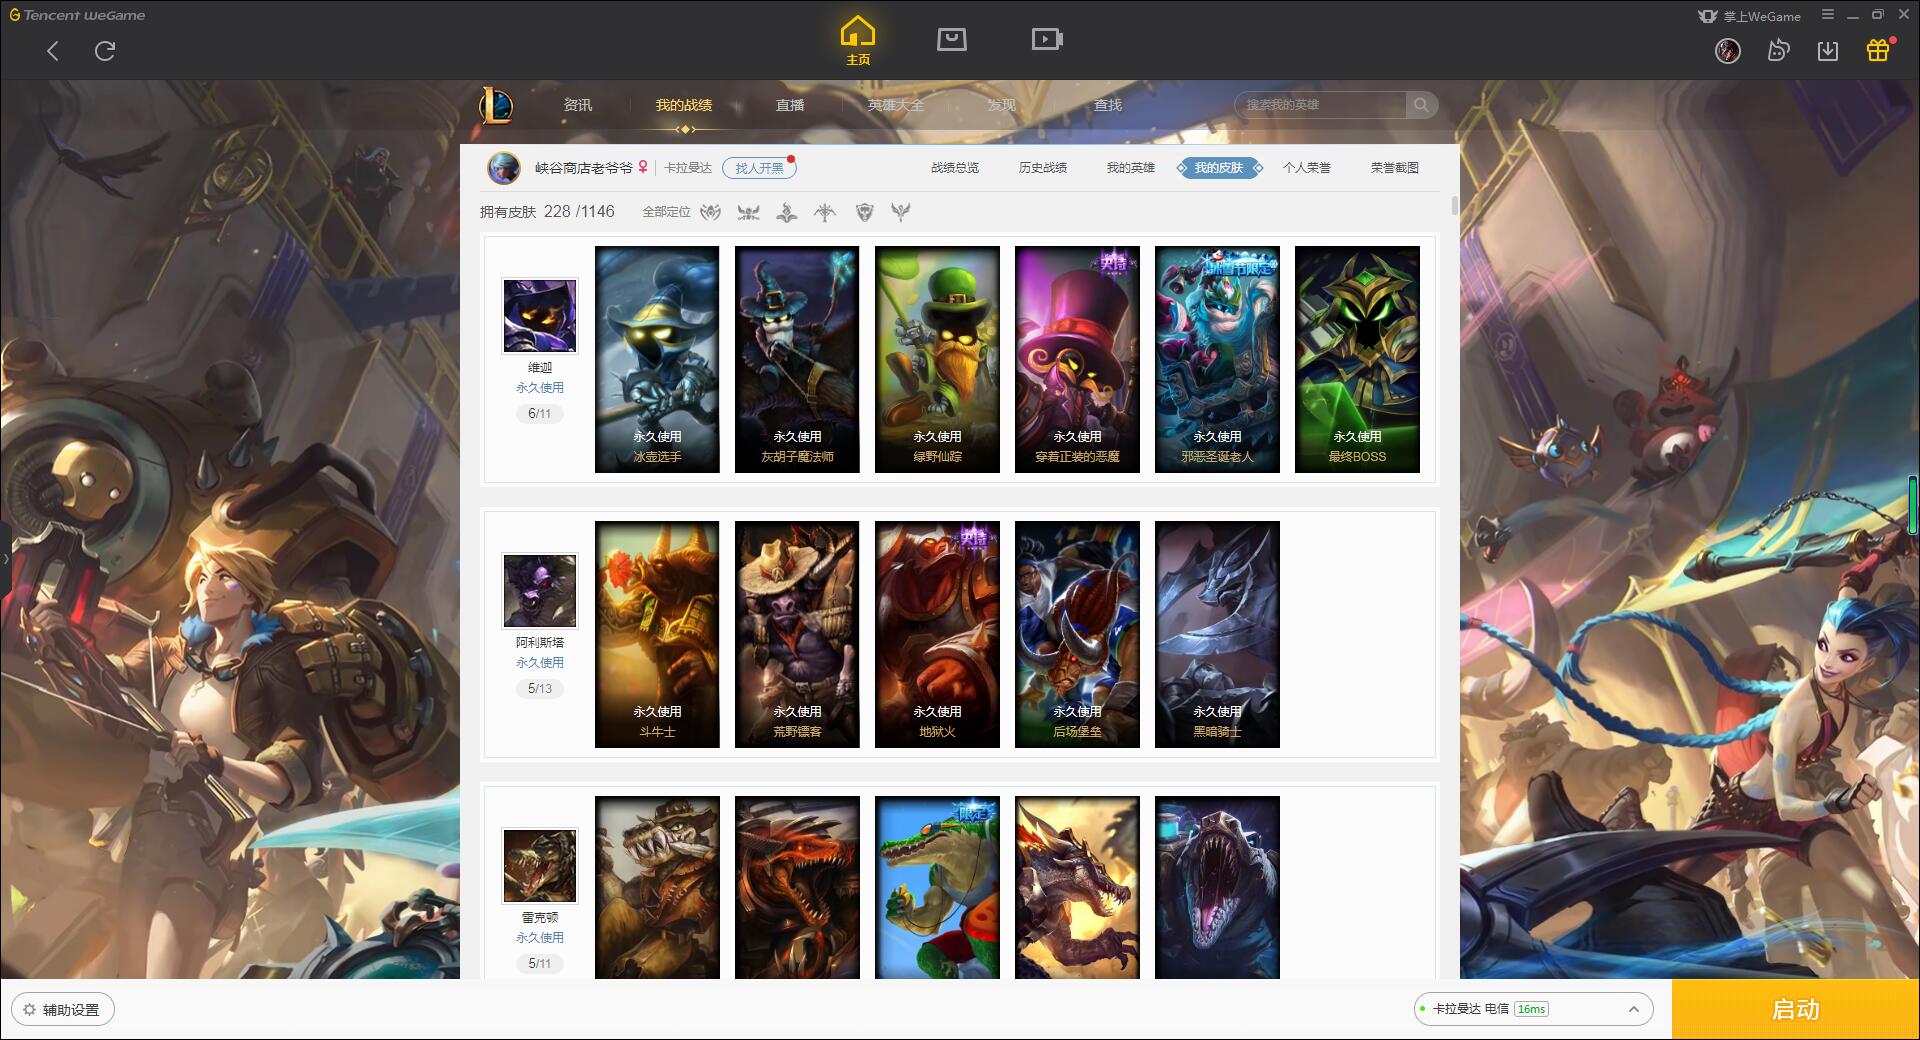Open the 斗牛士 skin thumbnail
The height and width of the screenshot is (1040, 1920).
(x=657, y=635)
